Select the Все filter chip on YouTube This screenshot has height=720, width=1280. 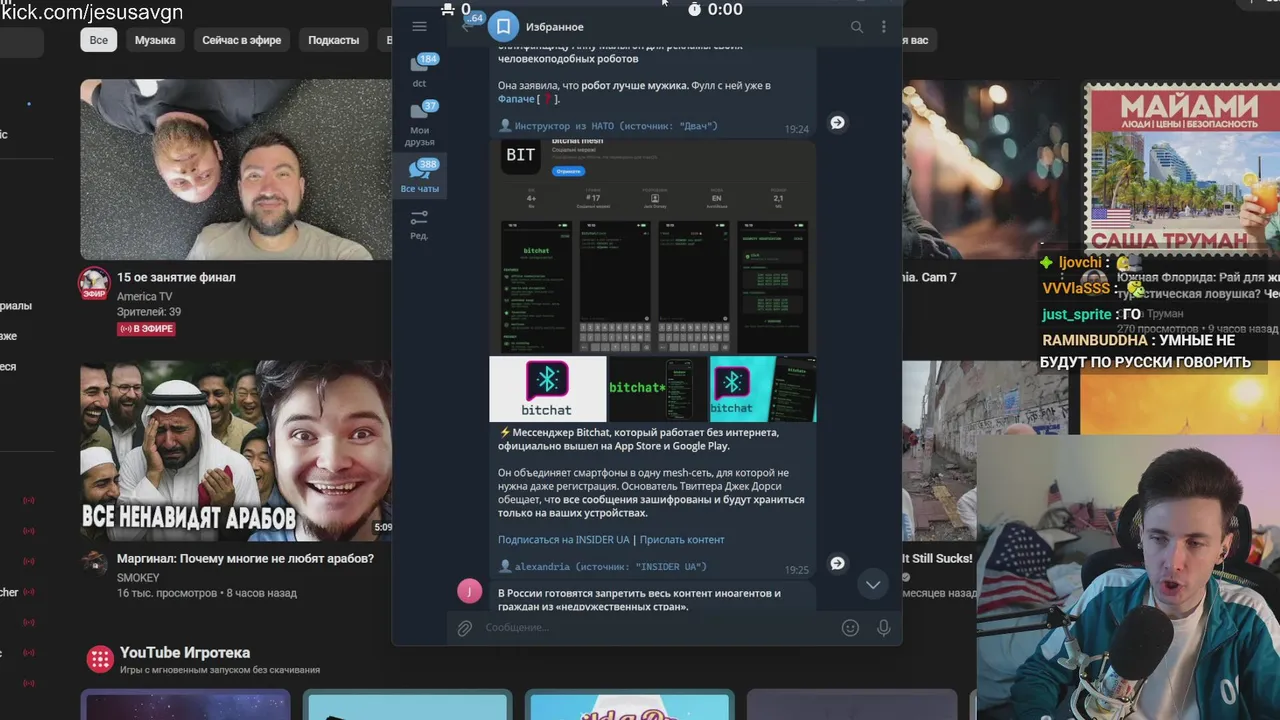click(x=98, y=40)
